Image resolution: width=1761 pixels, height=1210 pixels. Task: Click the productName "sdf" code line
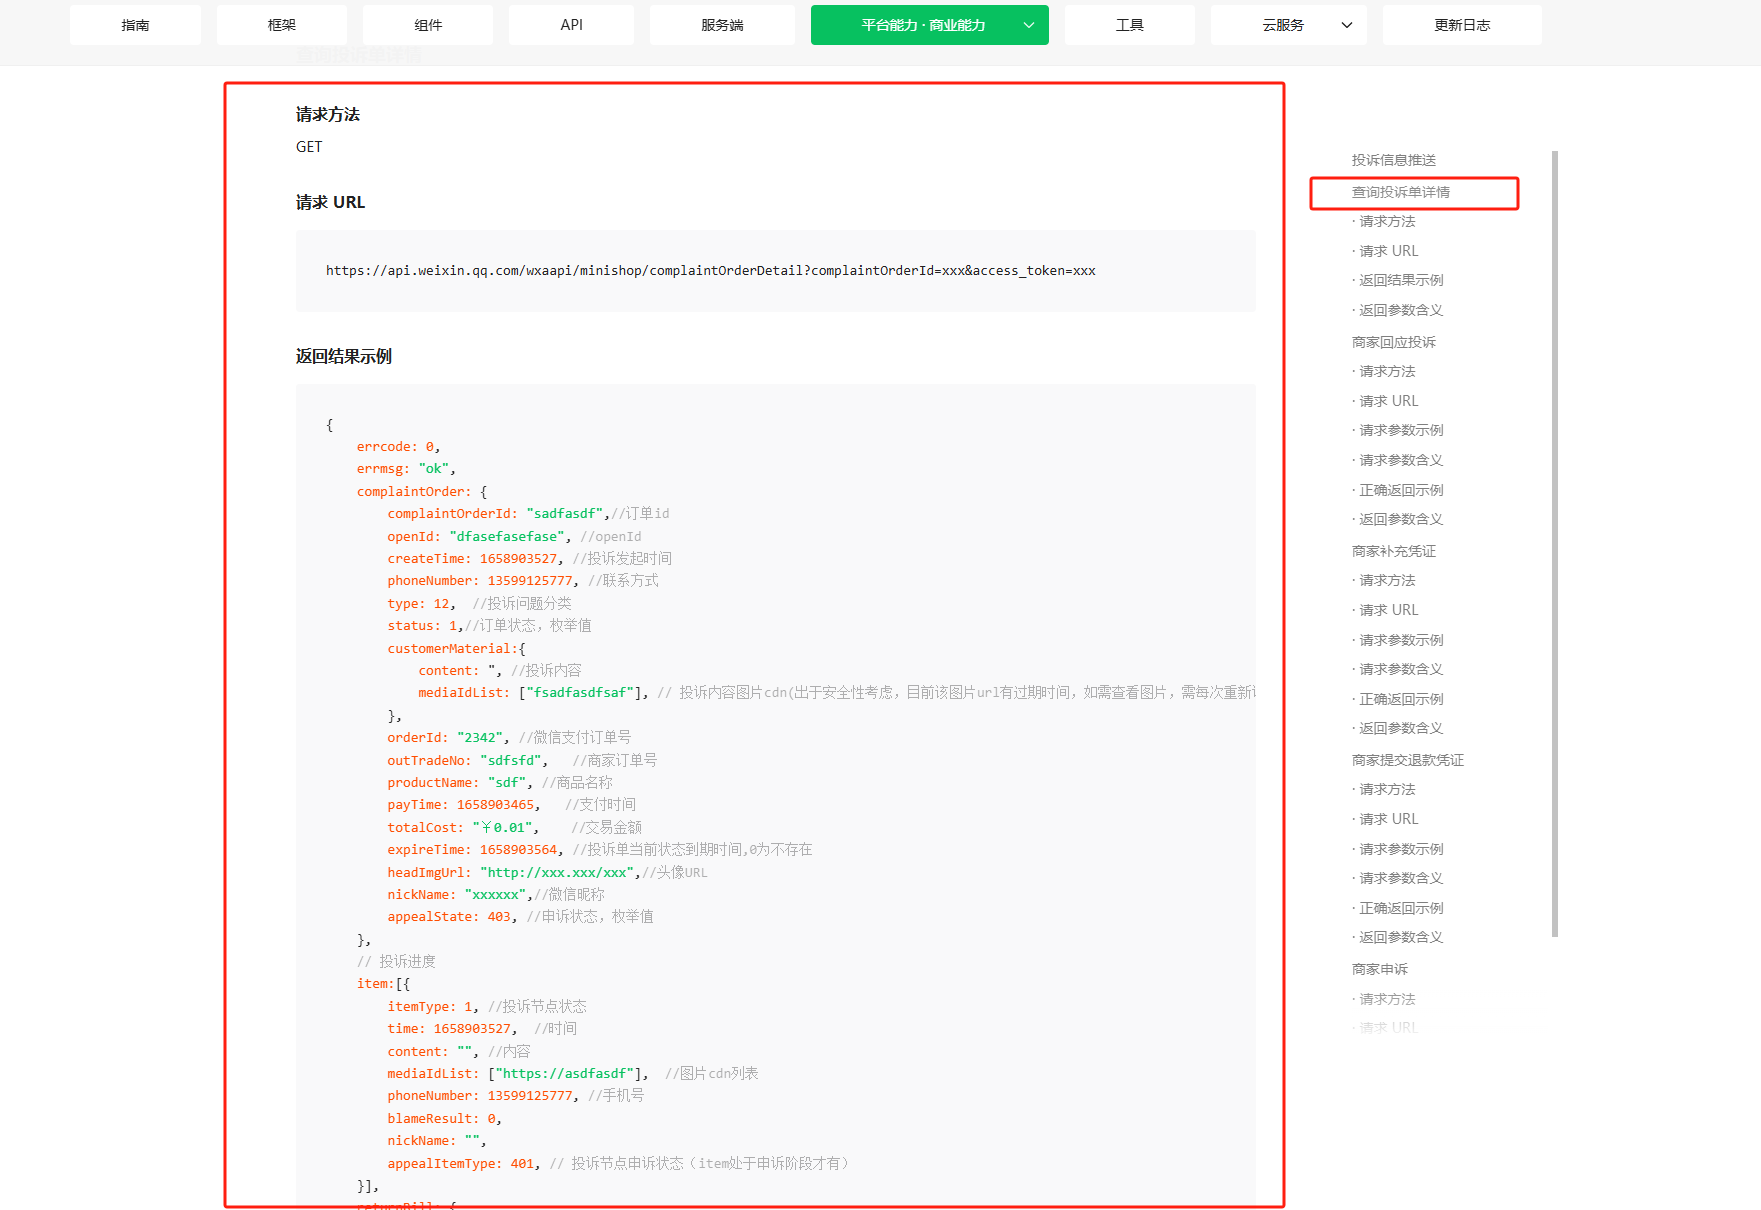click(x=500, y=783)
